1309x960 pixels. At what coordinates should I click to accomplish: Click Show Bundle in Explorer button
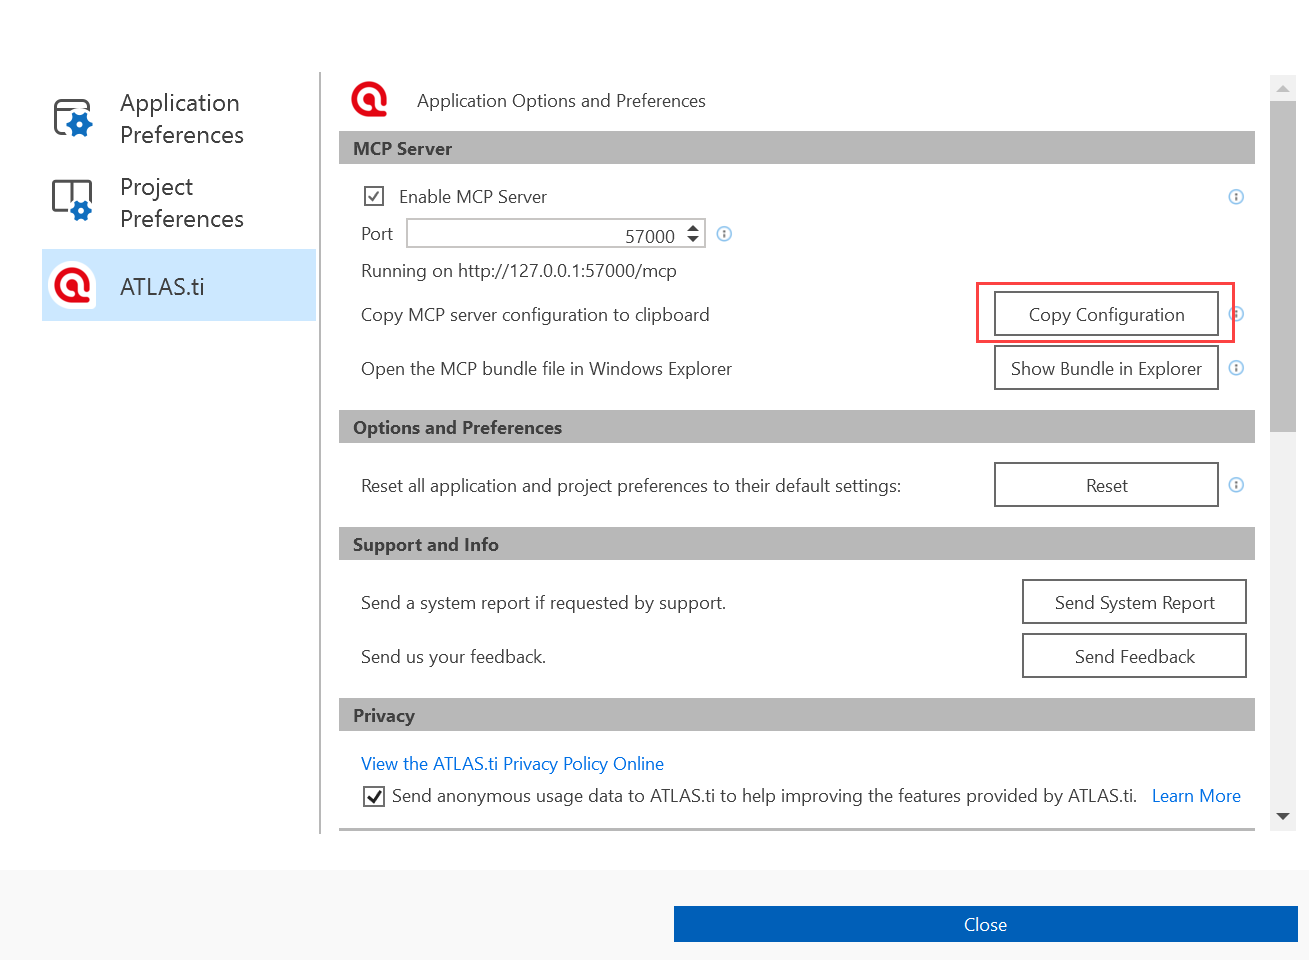1106,368
